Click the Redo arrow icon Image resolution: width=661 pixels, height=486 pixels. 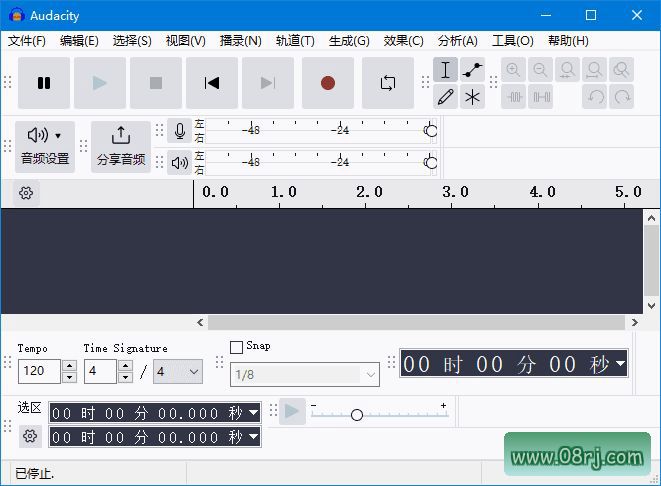tap(621, 97)
